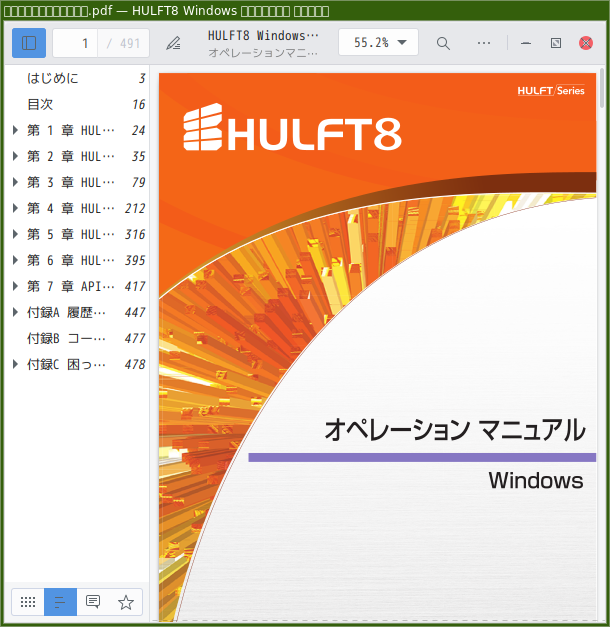Screen dimensions: 610x627
Task: Expand 付録C 困っ outline entry
Action: [15, 364]
